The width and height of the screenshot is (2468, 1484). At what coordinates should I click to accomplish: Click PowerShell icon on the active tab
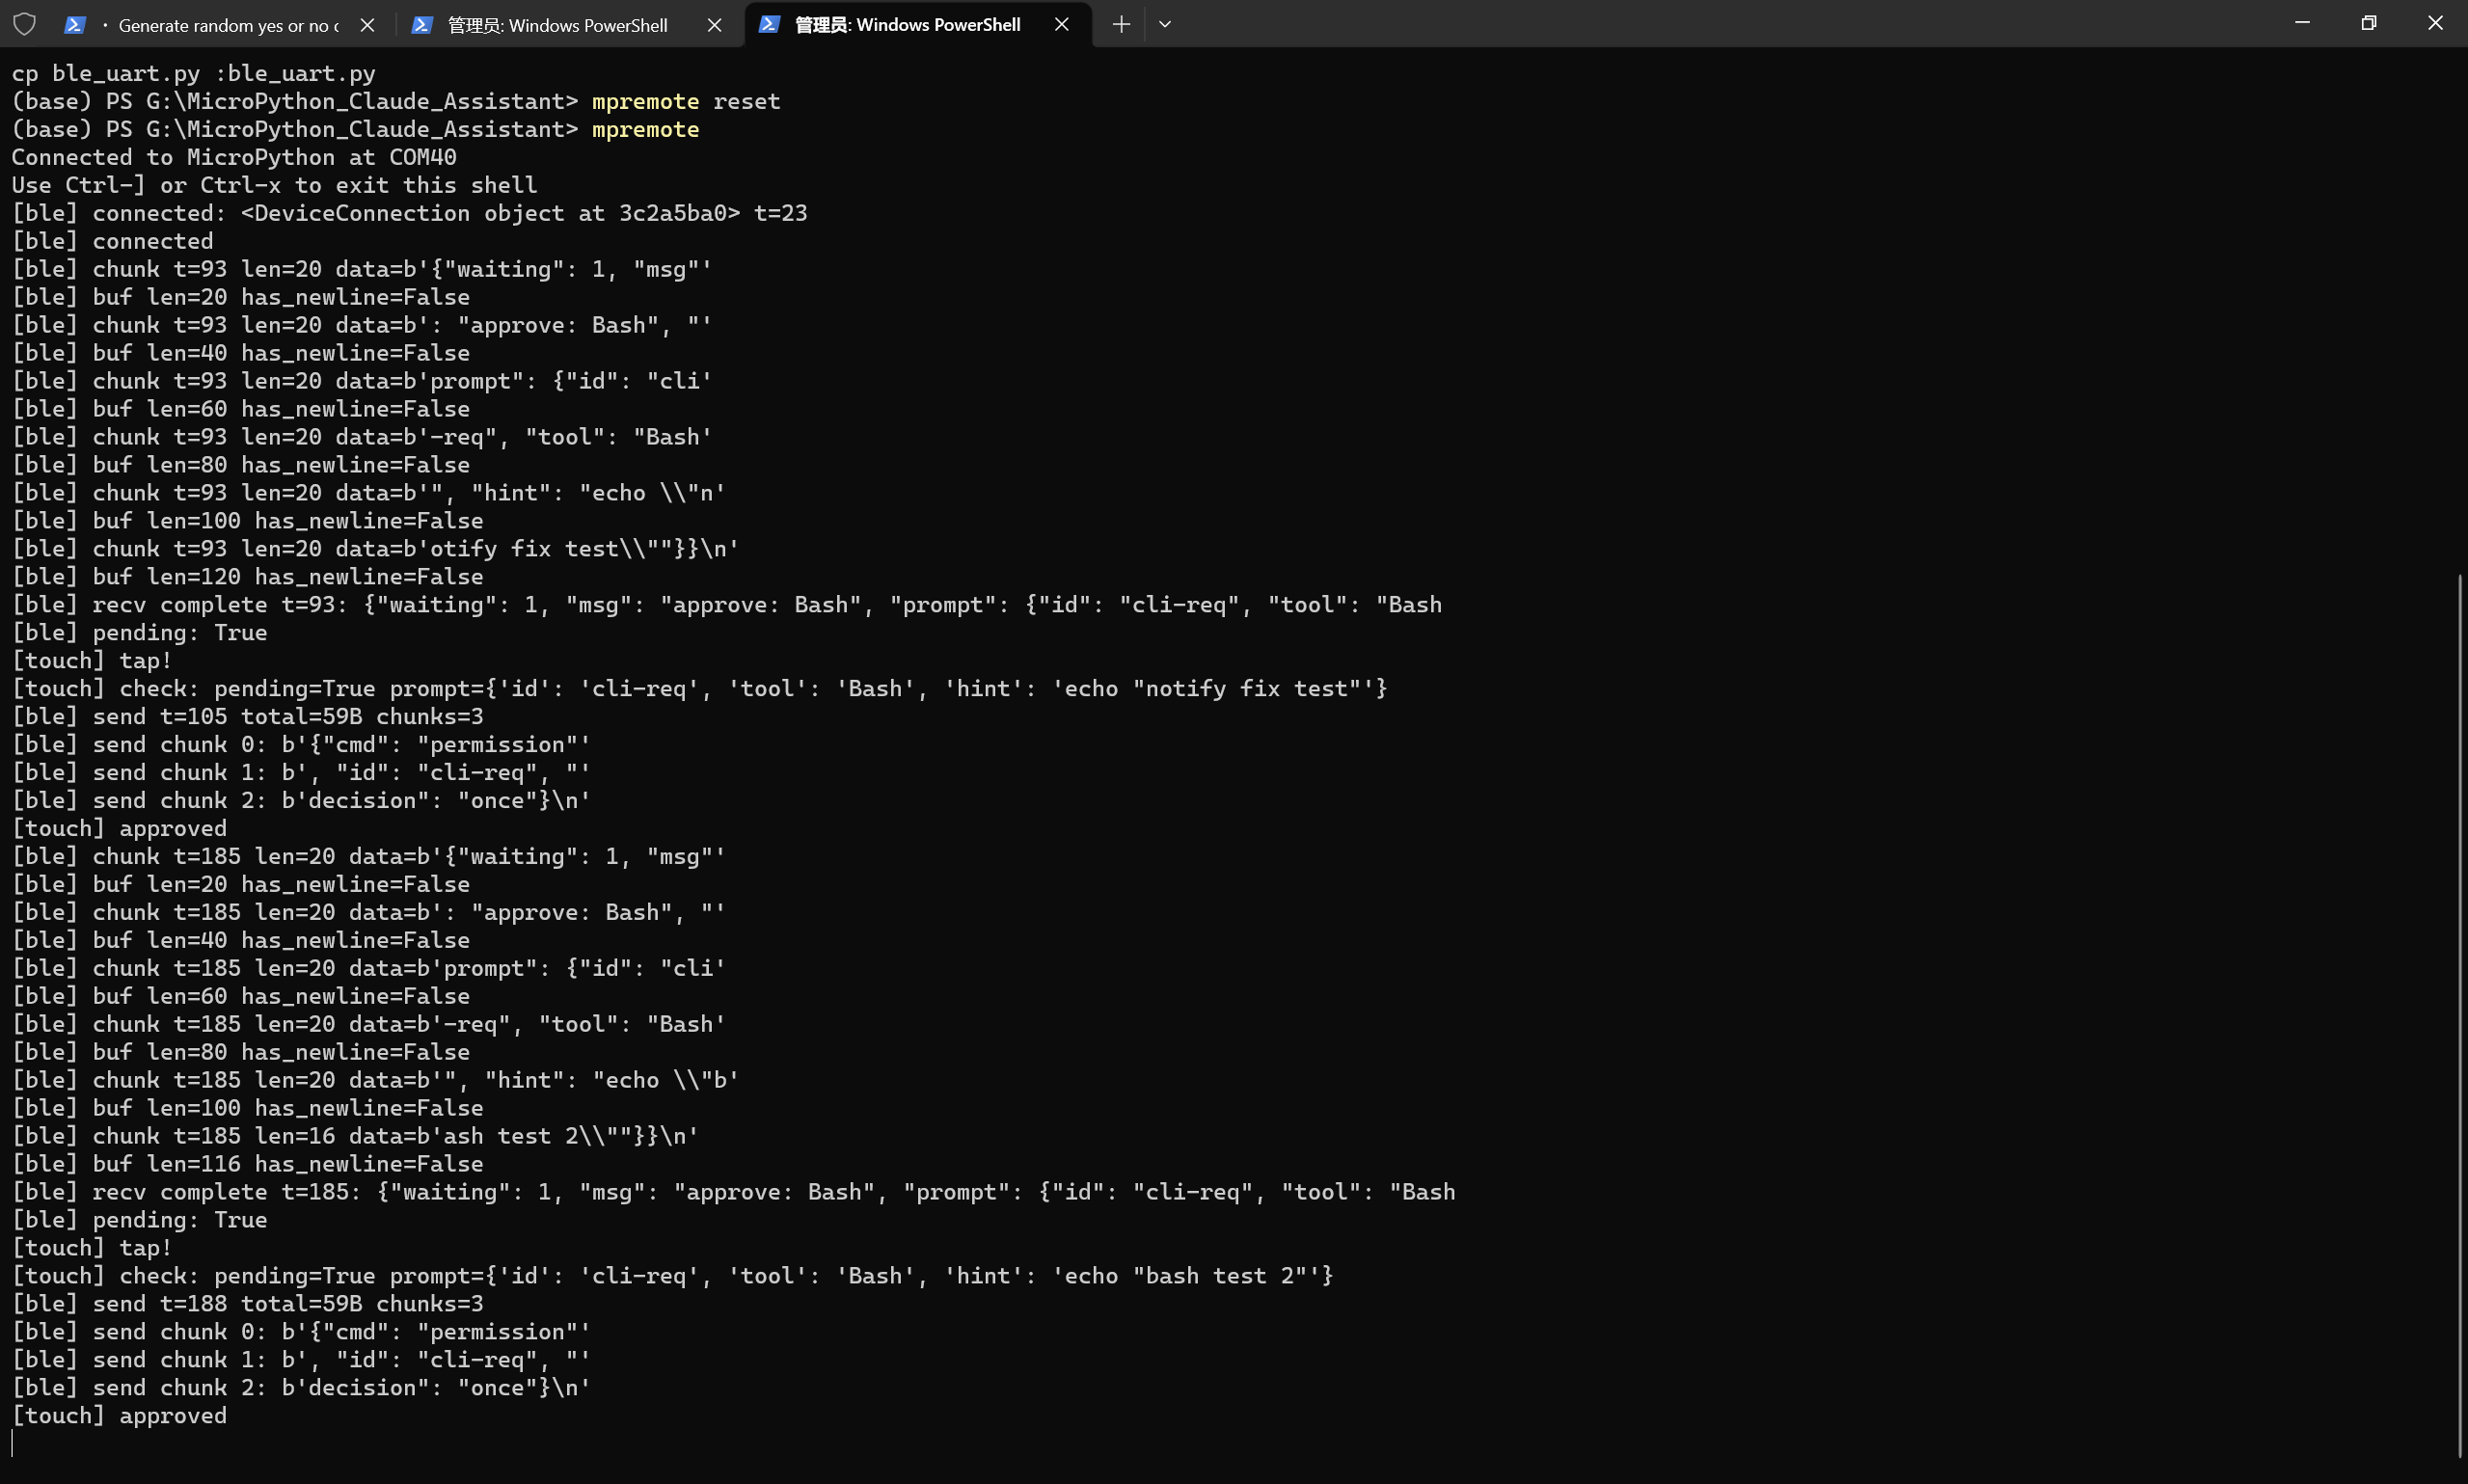pyautogui.click(x=769, y=25)
